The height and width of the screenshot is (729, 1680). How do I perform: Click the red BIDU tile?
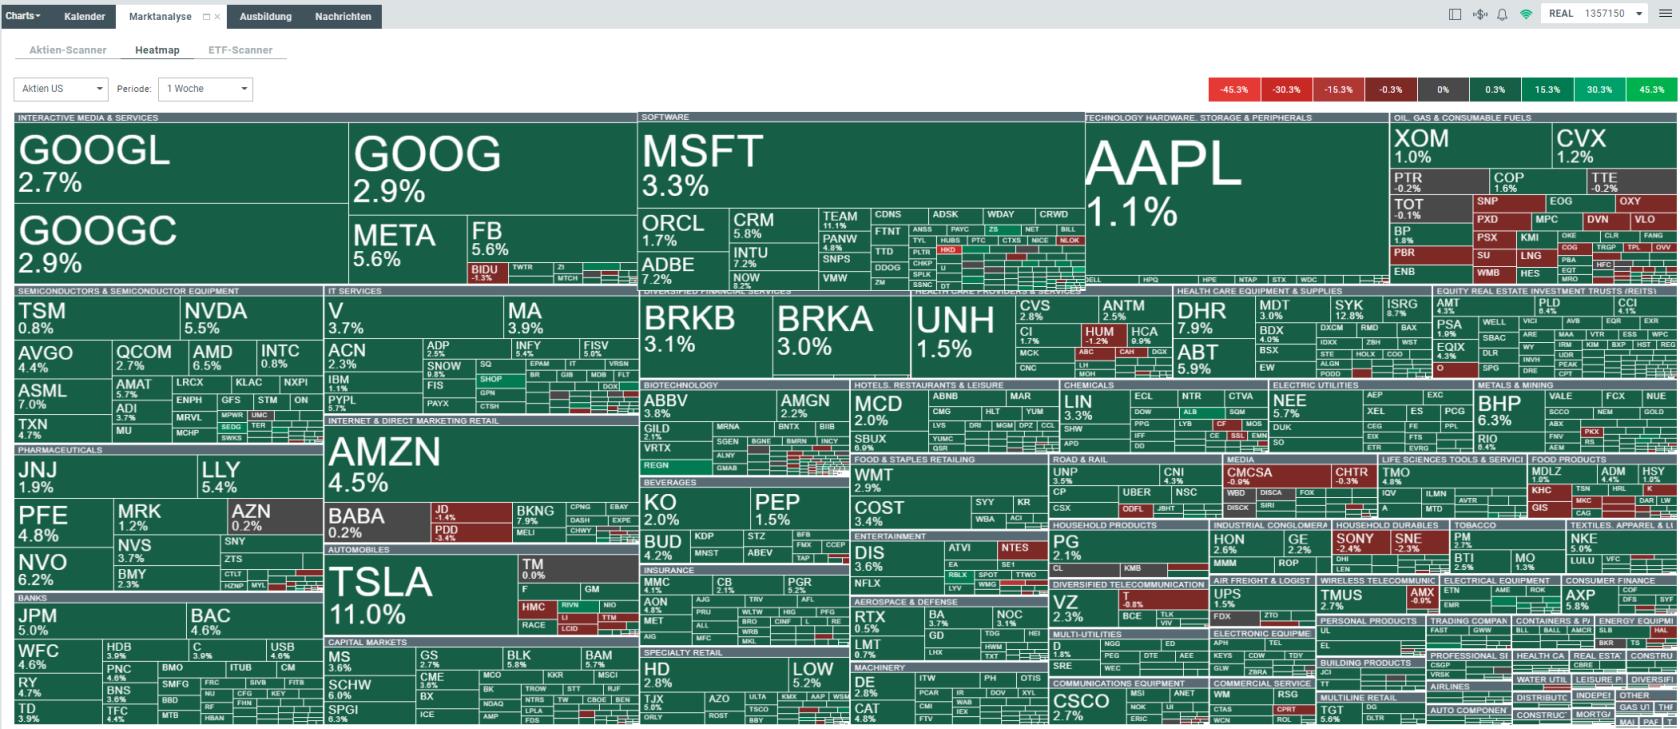[488, 273]
